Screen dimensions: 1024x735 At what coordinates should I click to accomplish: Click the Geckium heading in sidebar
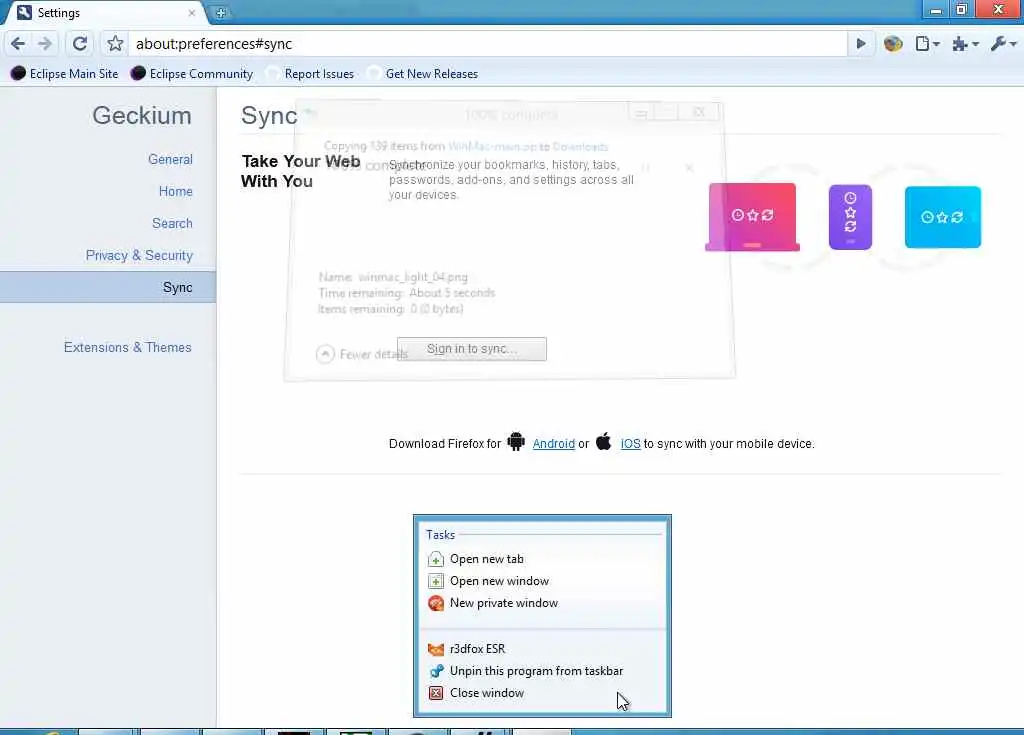coord(142,116)
